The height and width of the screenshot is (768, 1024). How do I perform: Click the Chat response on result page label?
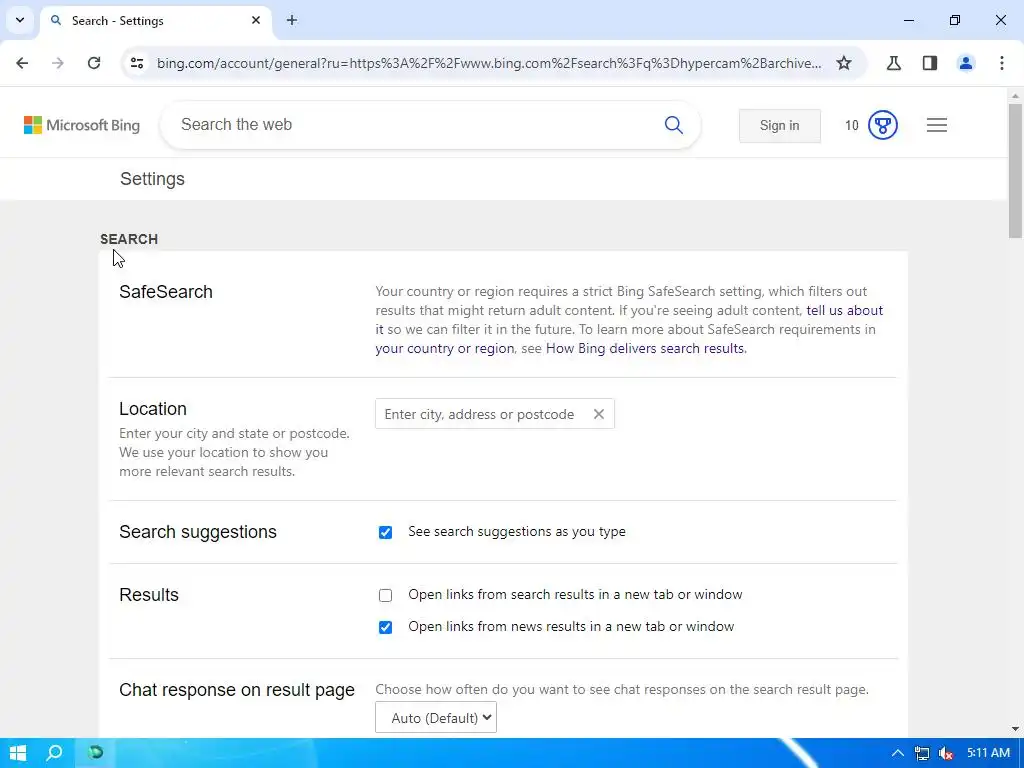pyautogui.click(x=237, y=690)
